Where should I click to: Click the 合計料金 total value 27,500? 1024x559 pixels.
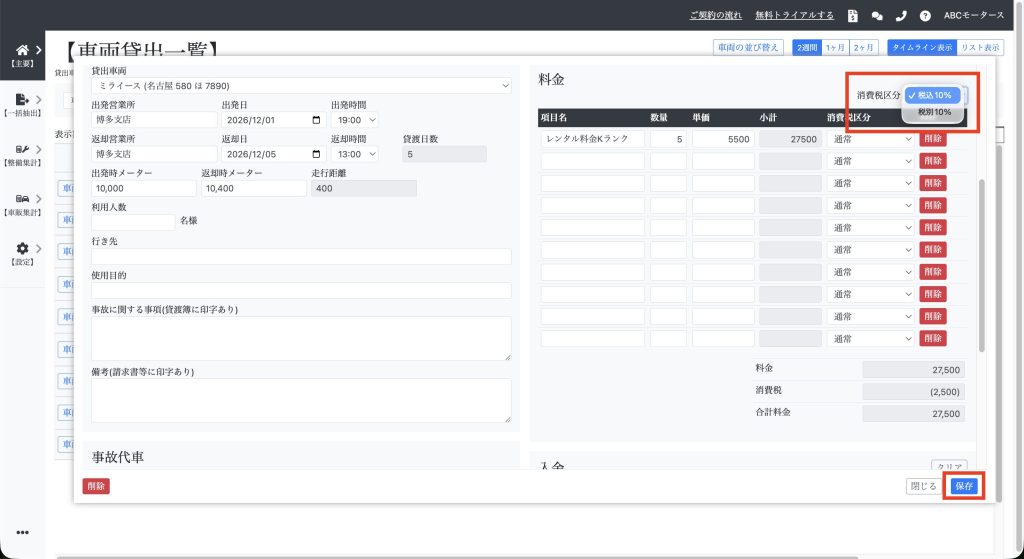[x=914, y=414]
